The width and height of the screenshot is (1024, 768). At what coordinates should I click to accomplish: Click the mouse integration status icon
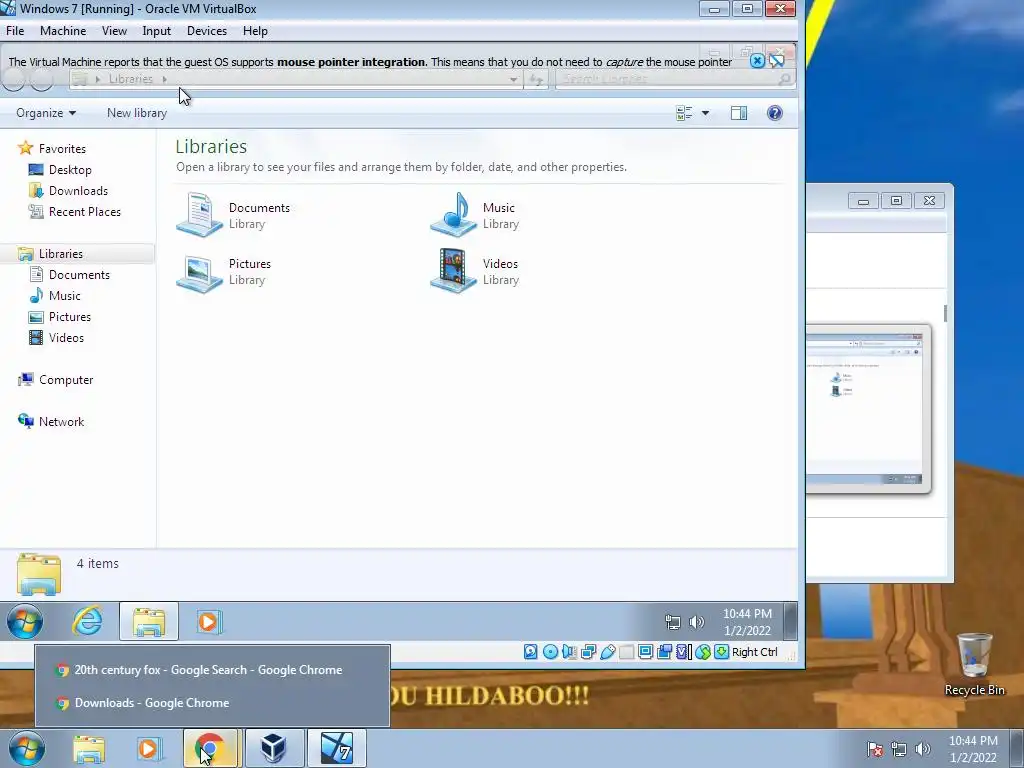703,652
